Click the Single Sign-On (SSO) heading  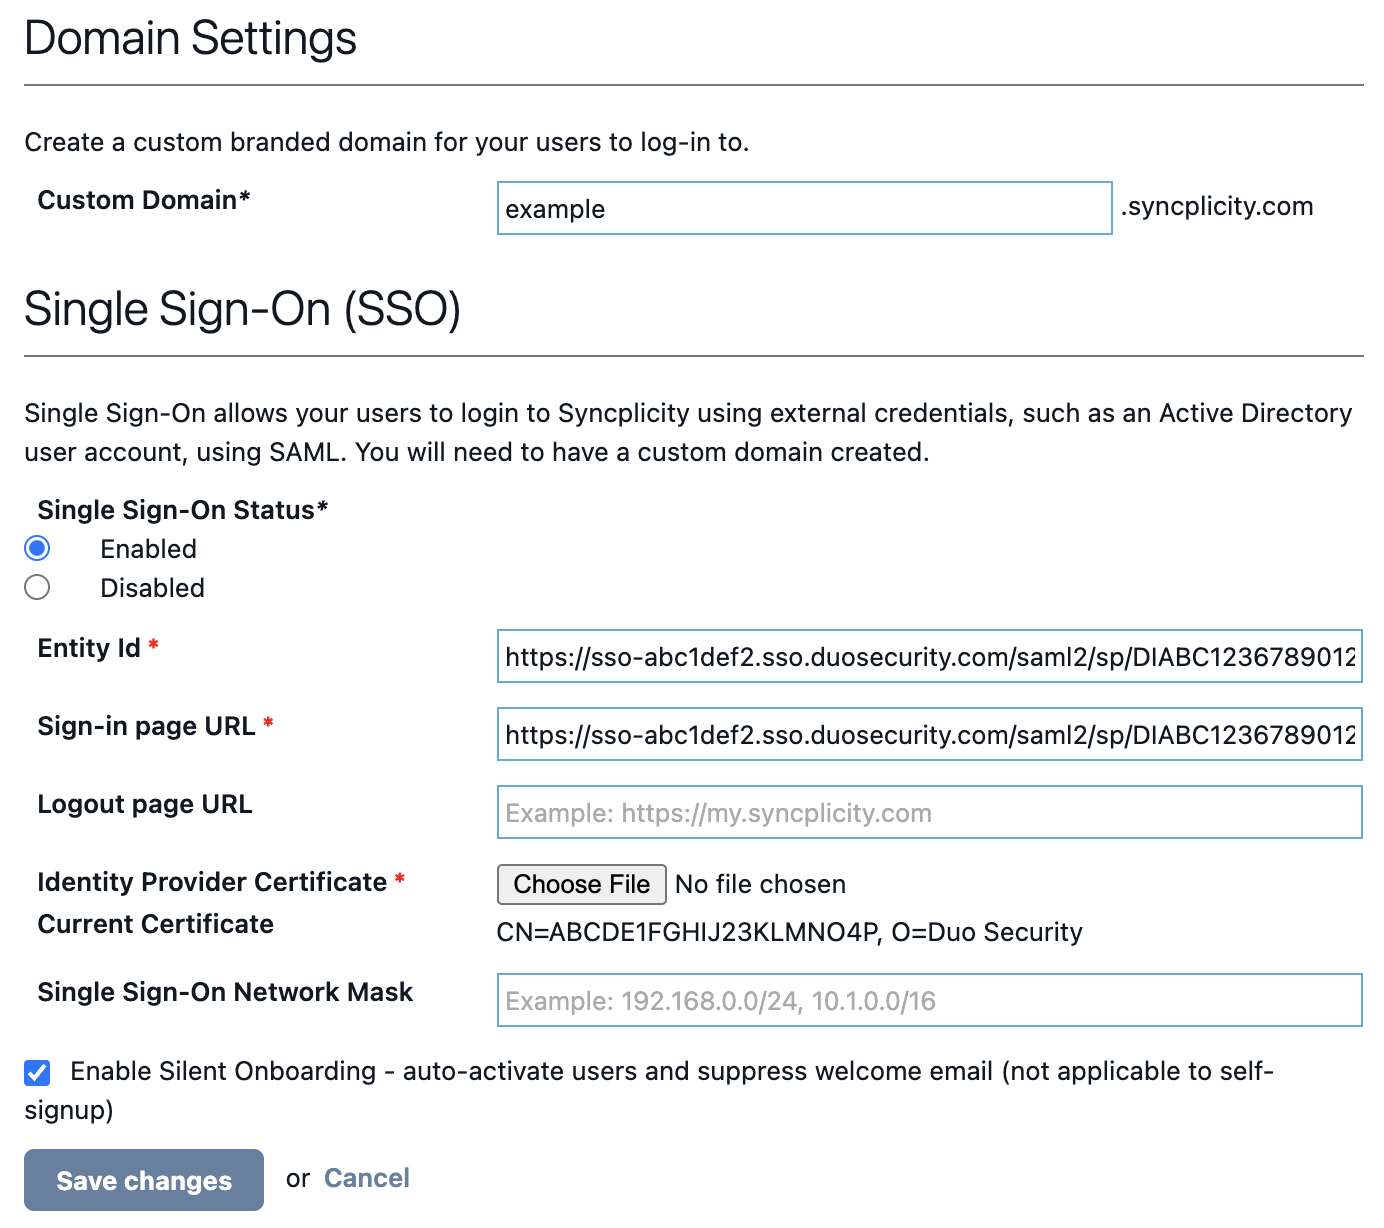click(244, 309)
